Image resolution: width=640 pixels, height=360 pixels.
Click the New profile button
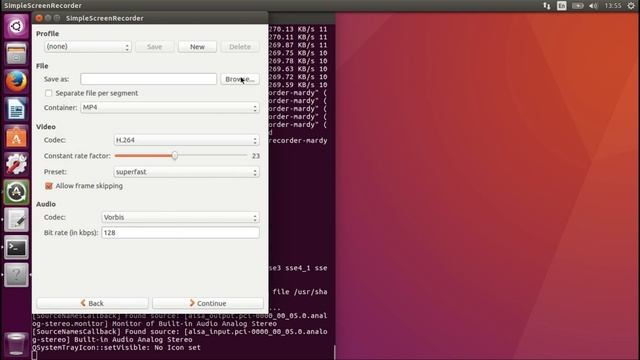coord(197,47)
